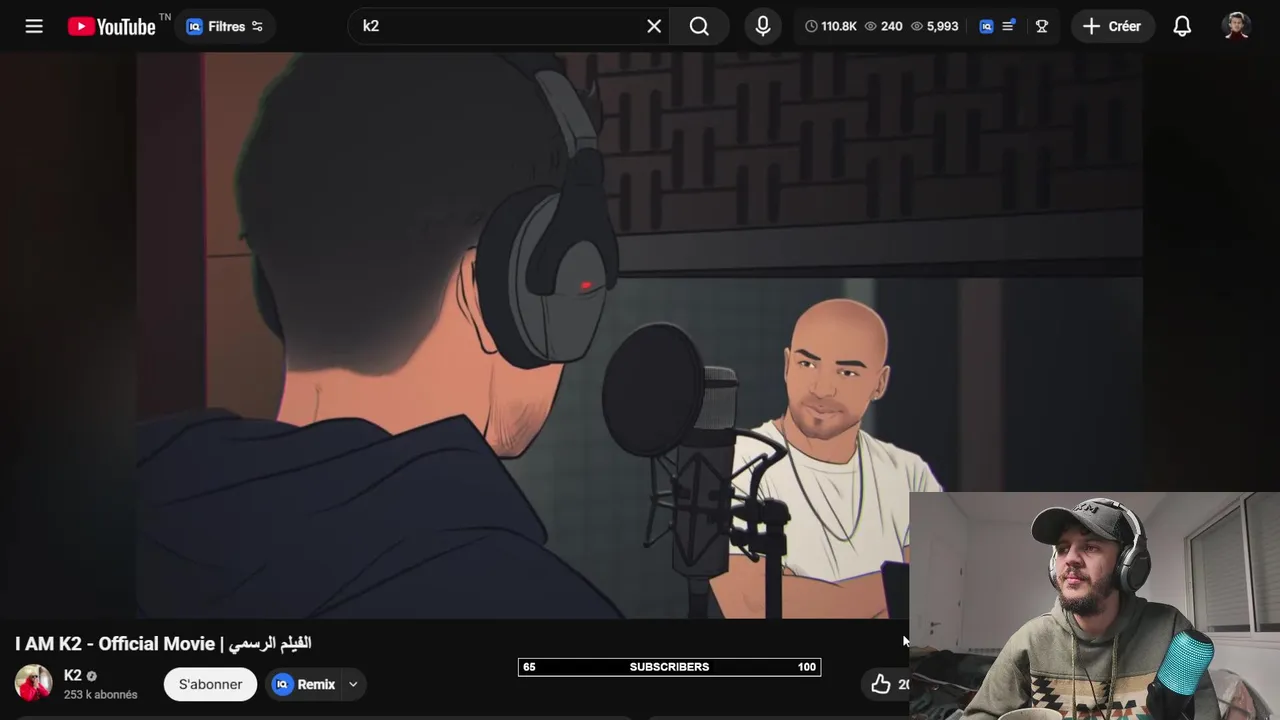1280x720 pixels.
Task: Click the 240 views stat
Action: pos(883,26)
